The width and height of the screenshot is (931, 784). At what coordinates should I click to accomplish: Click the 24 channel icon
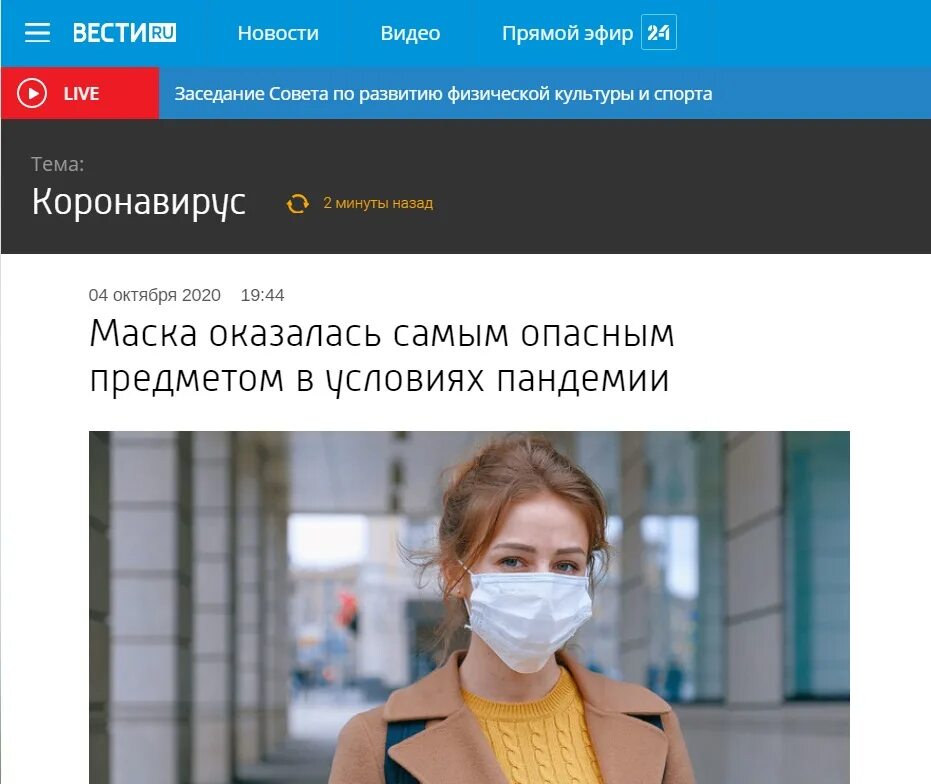coord(658,32)
